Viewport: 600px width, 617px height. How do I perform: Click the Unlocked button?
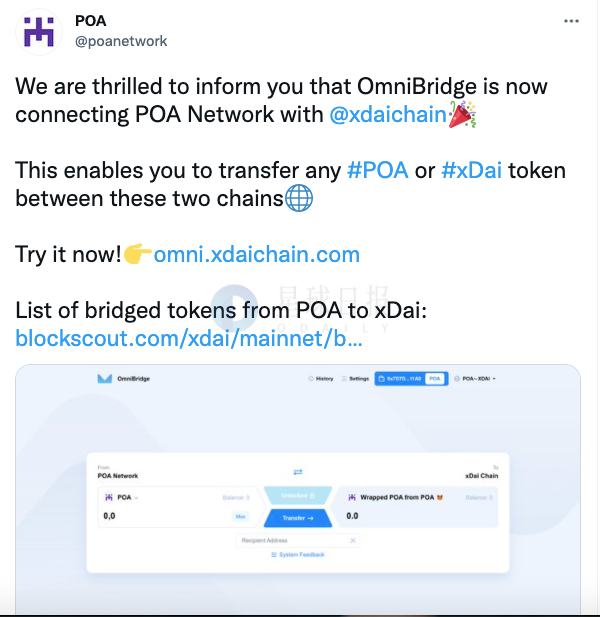pyautogui.click(x=297, y=496)
